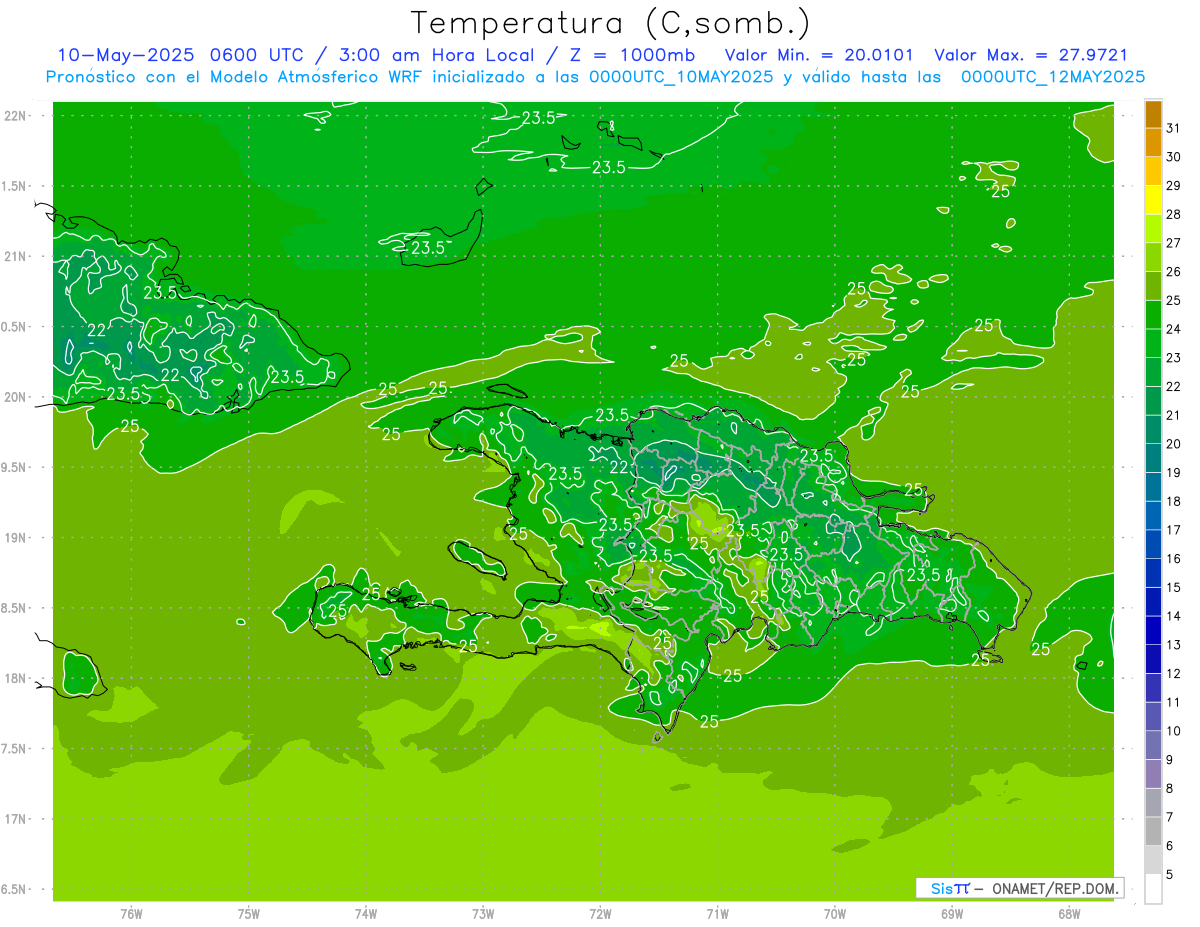Click the '24' value on the color scale
This screenshot has width=1200, height=927.
pyautogui.click(x=1174, y=329)
